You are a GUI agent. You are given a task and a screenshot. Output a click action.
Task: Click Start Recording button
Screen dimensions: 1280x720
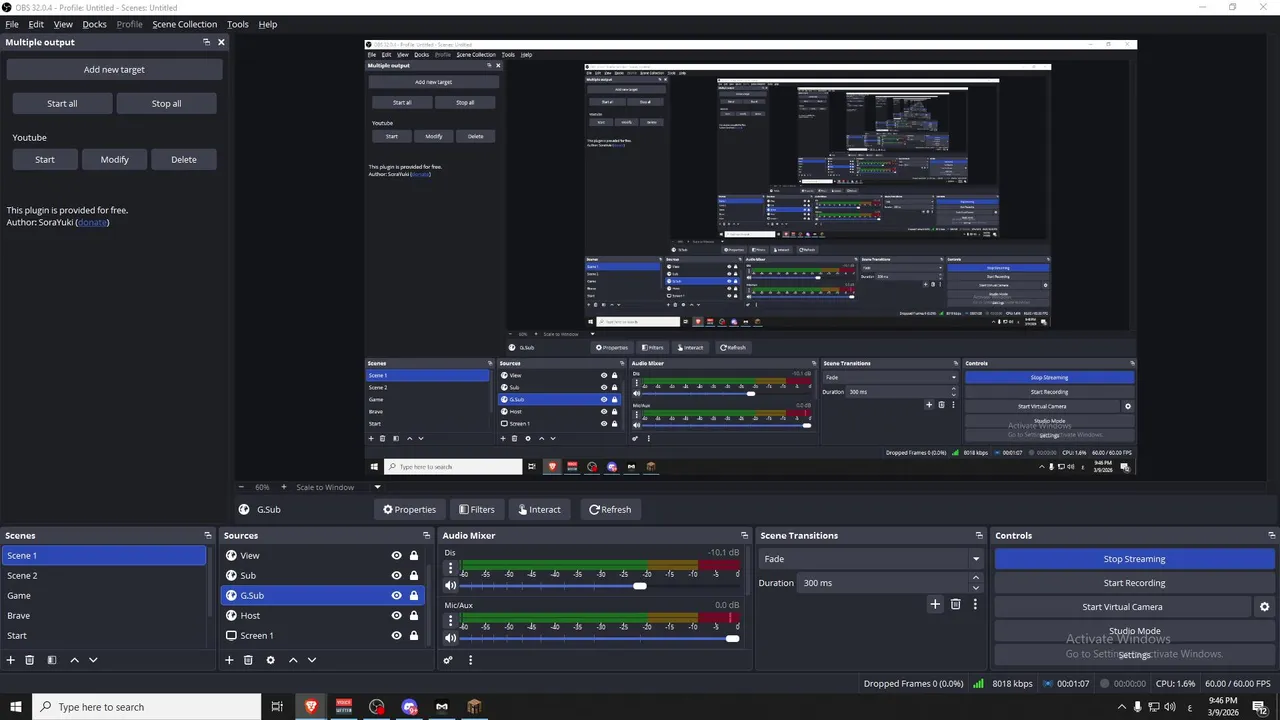[1134, 583]
